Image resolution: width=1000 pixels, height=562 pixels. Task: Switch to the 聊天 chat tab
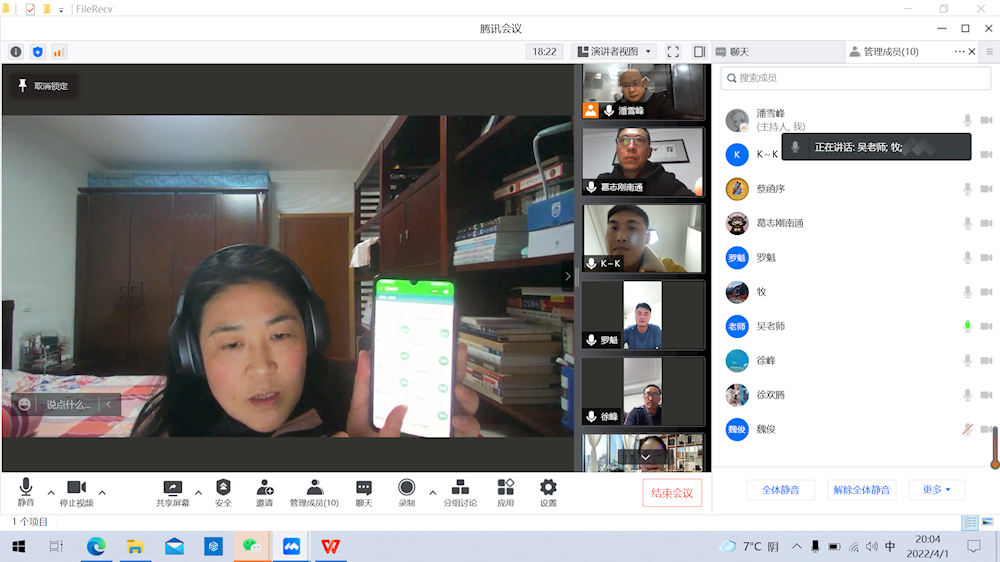[732, 52]
